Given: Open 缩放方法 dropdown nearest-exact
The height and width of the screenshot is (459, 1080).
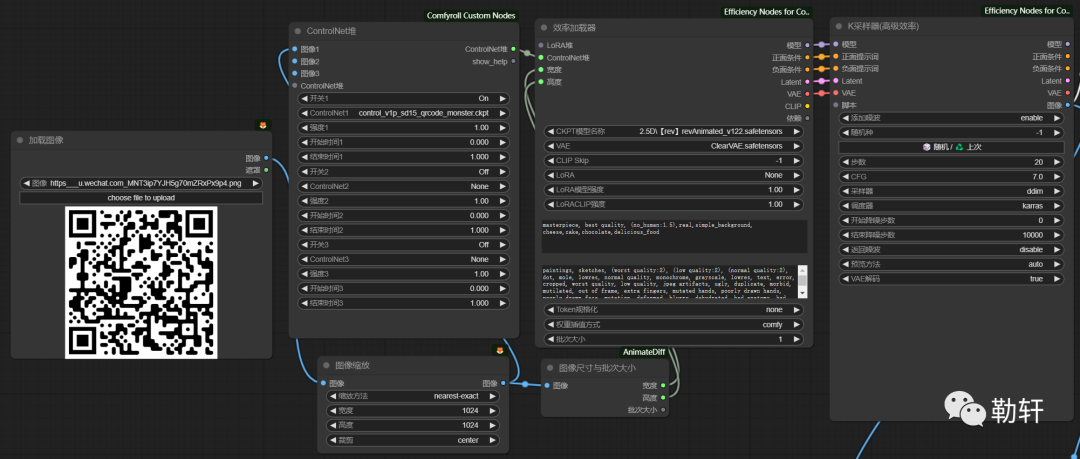Looking at the screenshot, I should tap(413, 396).
